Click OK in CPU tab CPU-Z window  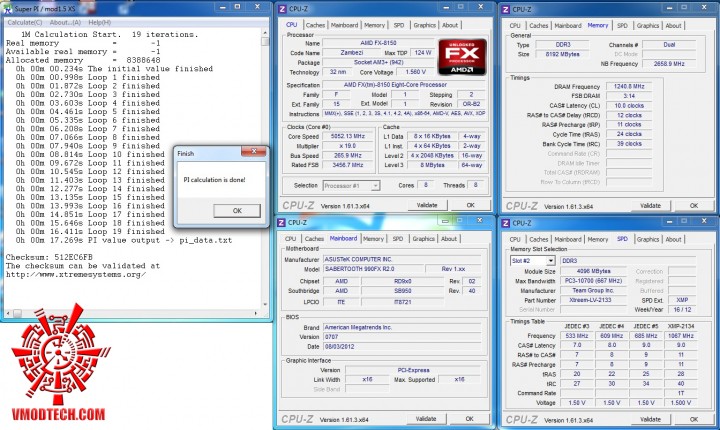pyautogui.click(x=470, y=205)
